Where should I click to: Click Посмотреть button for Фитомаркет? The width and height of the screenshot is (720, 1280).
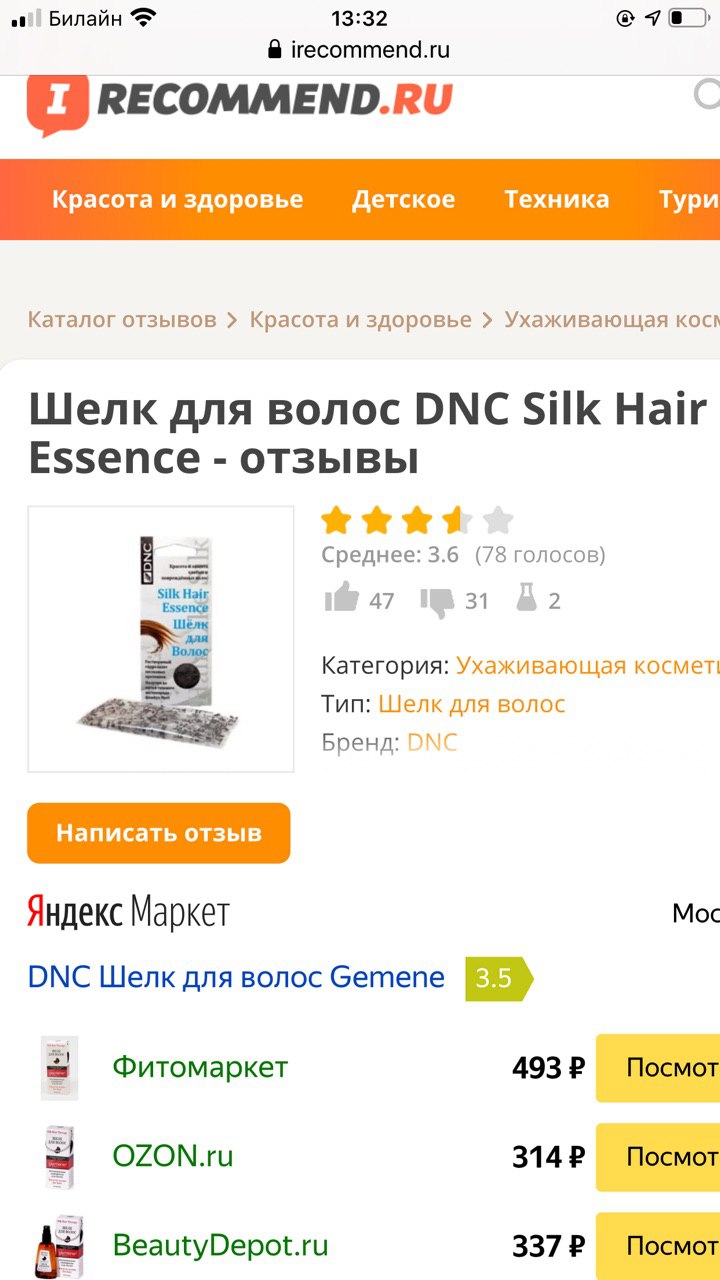(658, 1068)
